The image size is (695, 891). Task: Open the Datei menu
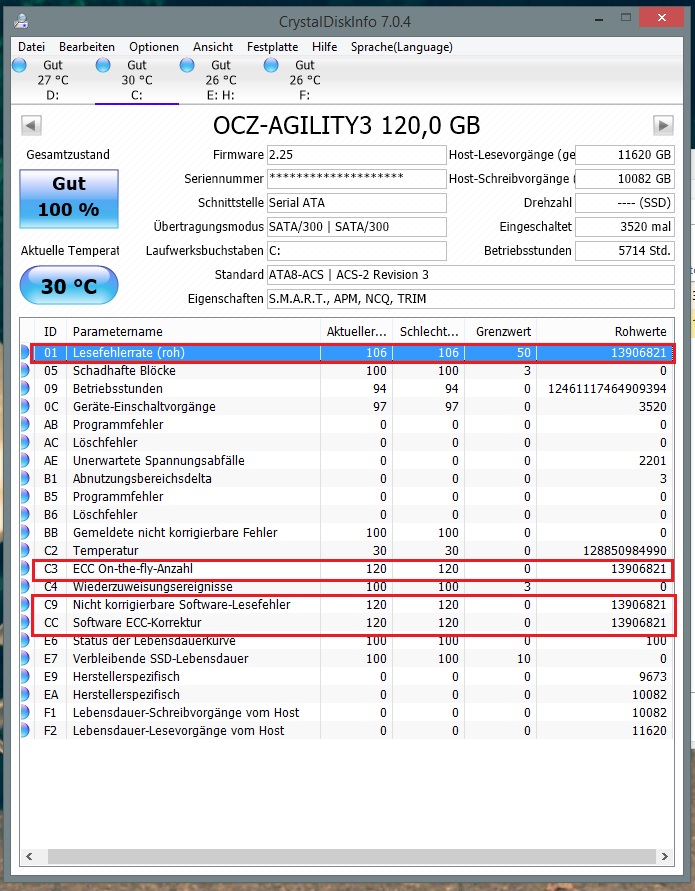(31, 47)
